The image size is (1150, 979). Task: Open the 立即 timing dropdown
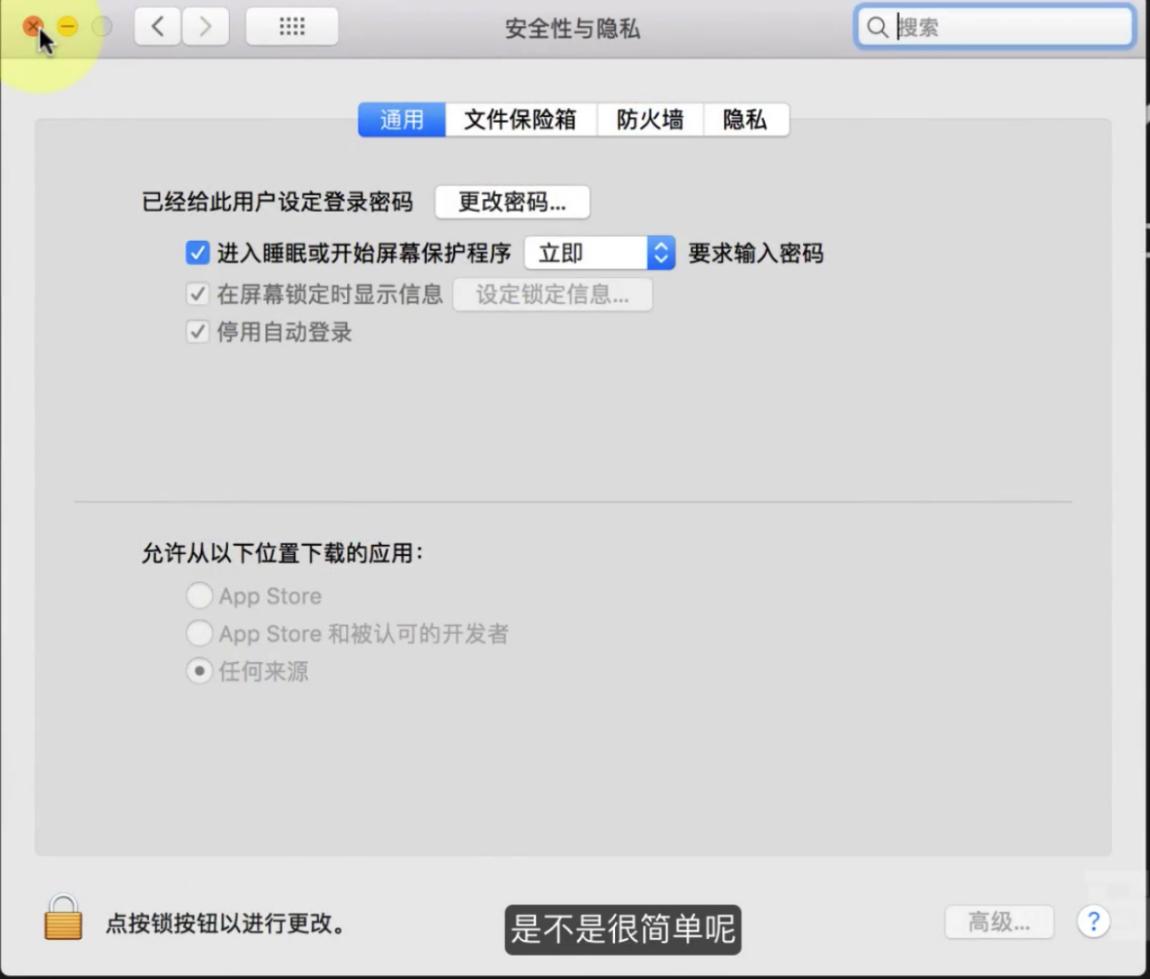(599, 253)
